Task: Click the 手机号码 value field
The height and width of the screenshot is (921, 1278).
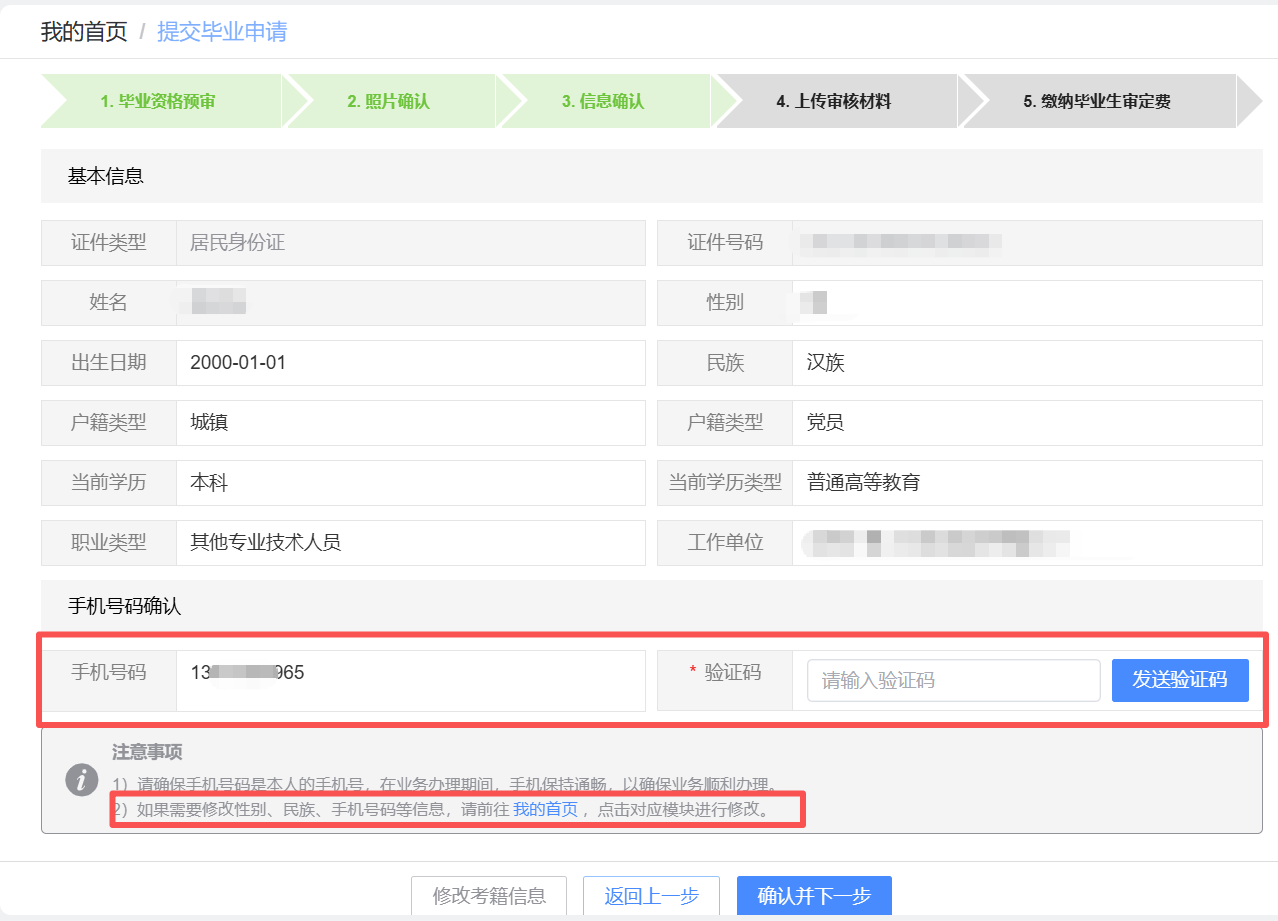Action: pyautogui.click(x=410, y=680)
